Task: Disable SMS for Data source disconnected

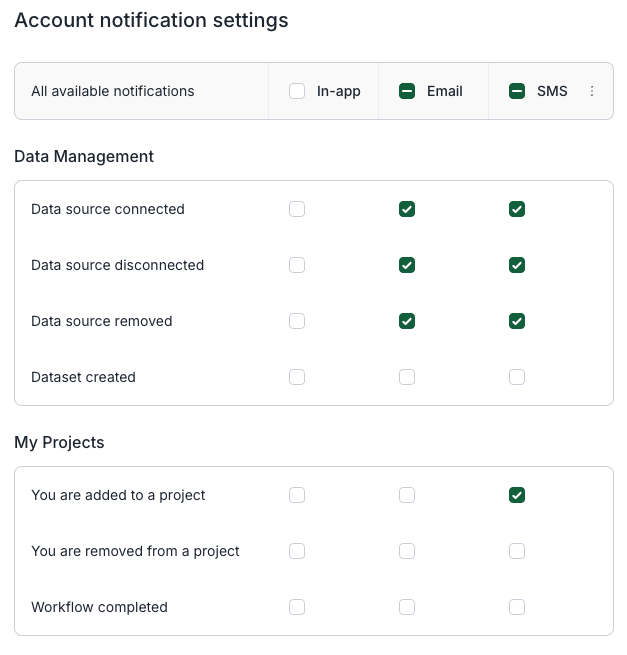Action: pos(517,265)
